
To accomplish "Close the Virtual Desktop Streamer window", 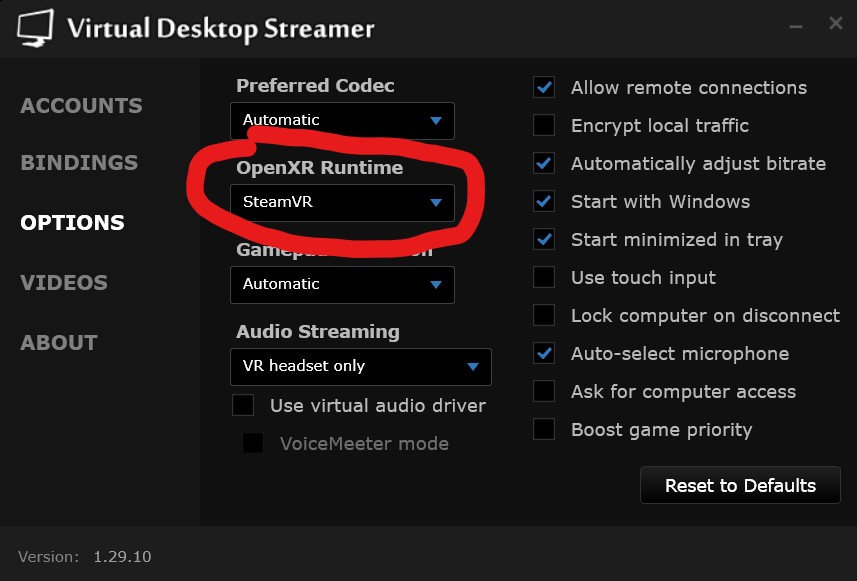I will [835, 23].
